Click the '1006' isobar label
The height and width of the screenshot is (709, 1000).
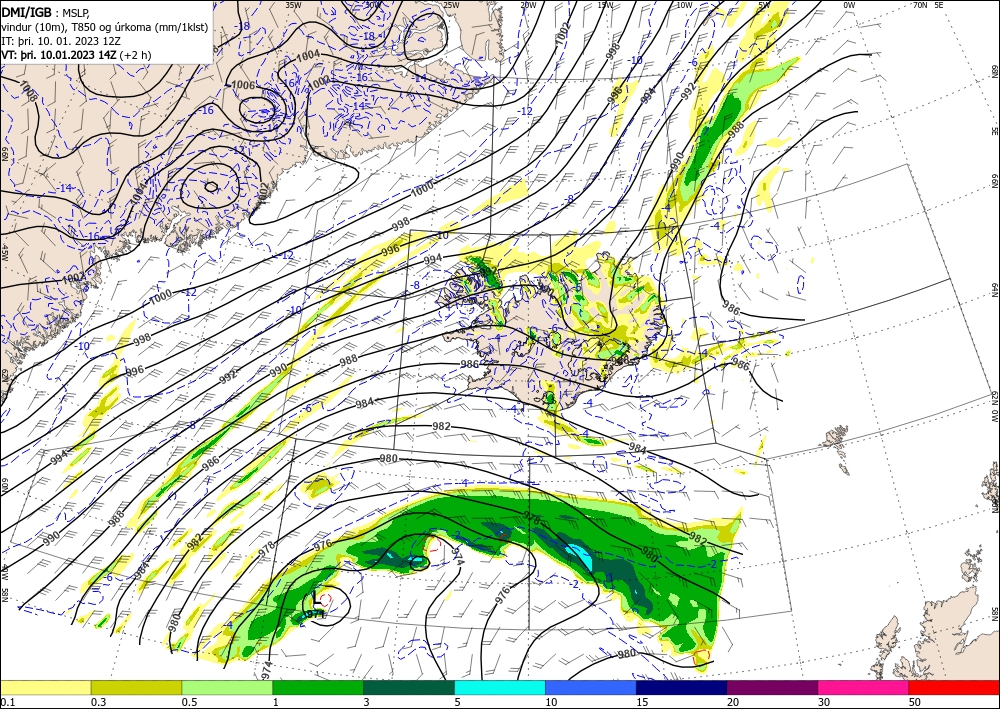coord(243,85)
